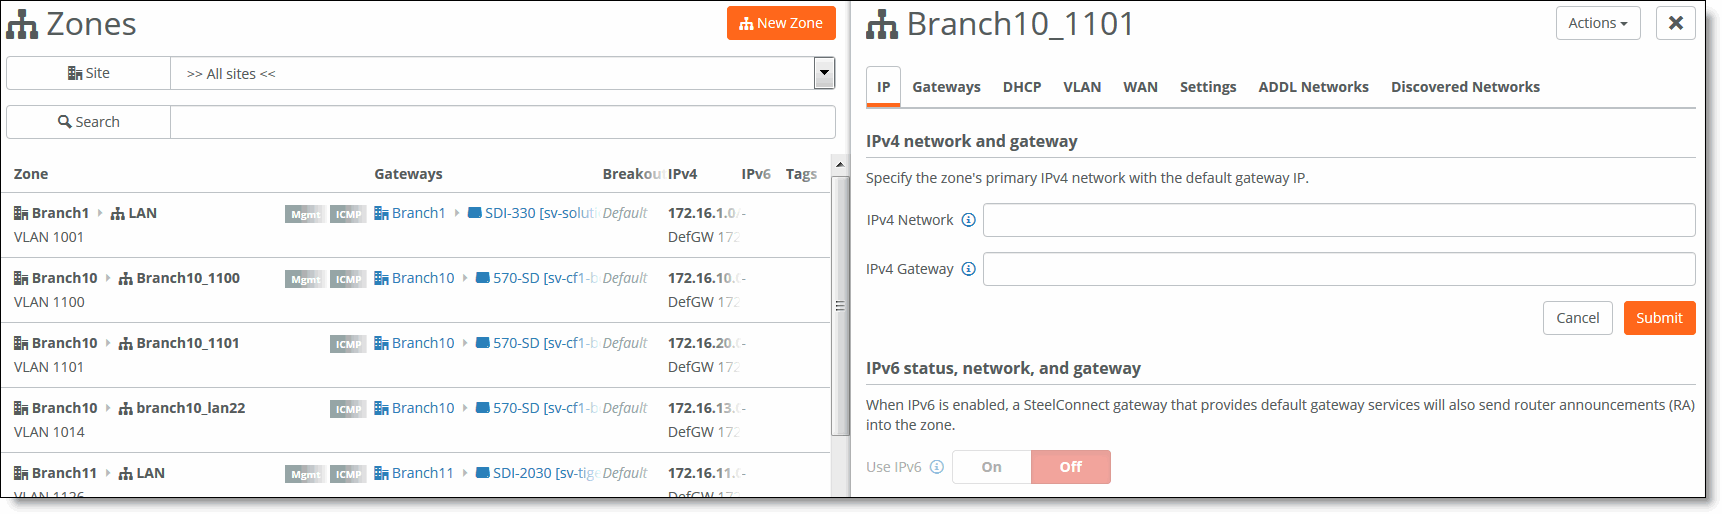Switch to the Gateways tab
Image resolution: width=1722 pixels, height=514 pixels.
click(x=946, y=87)
